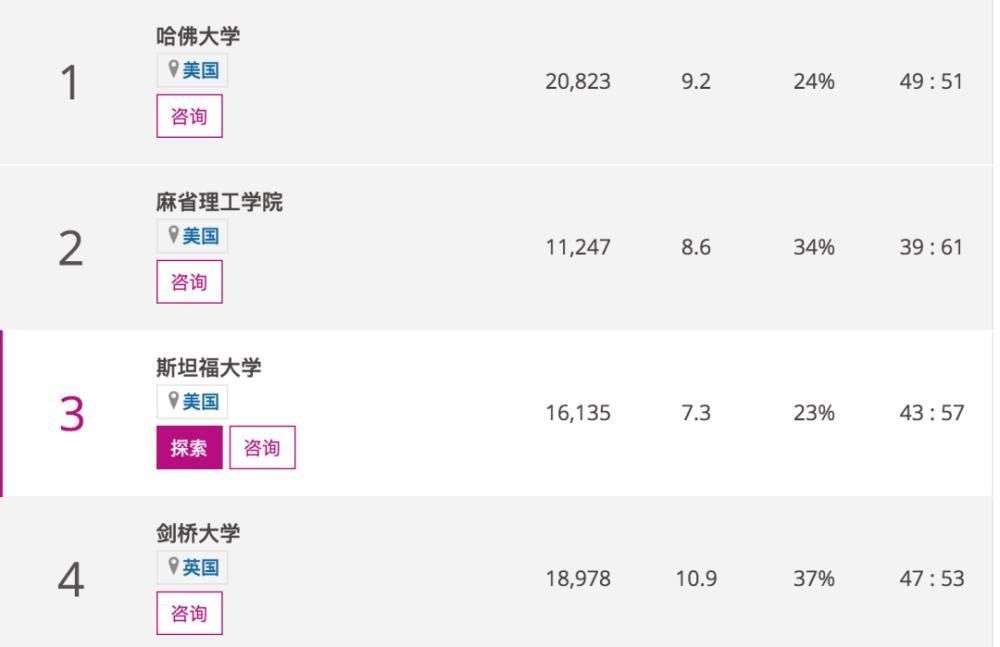Viewport: 1000px width, 647px height.
Task: Click the 咨询 button for 剑桥大学
Action: pyautogui.click(x=189, y=612)
